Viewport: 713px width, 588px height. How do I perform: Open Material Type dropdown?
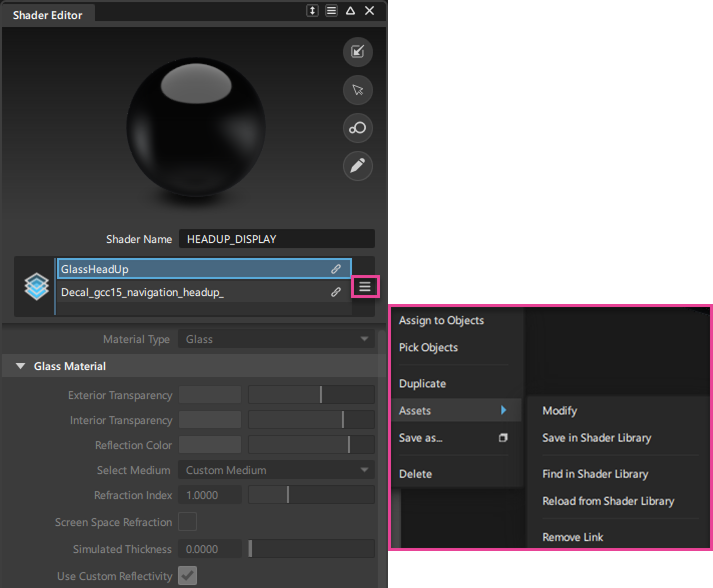point(276,339)
